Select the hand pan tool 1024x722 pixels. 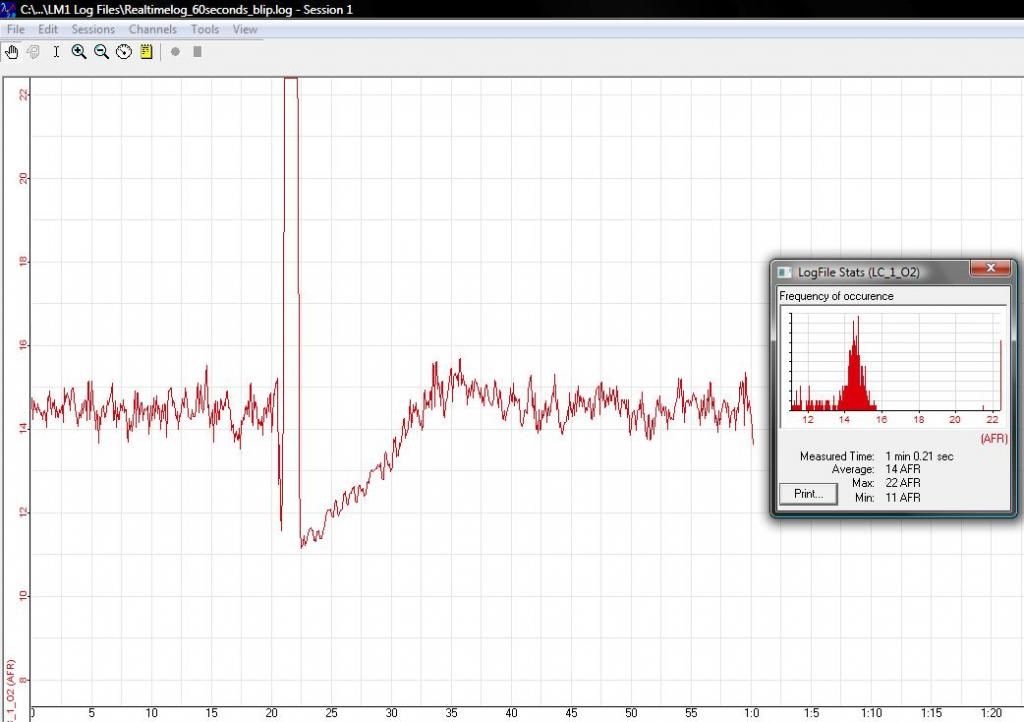pos(12,51)
